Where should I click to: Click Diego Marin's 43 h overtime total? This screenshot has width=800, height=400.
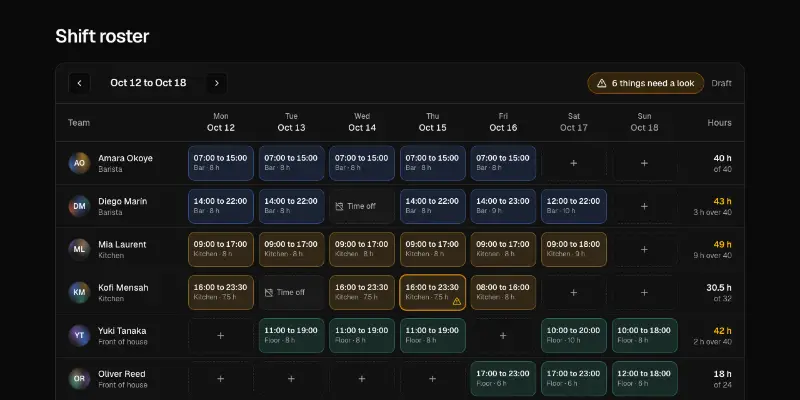[722, 202]
